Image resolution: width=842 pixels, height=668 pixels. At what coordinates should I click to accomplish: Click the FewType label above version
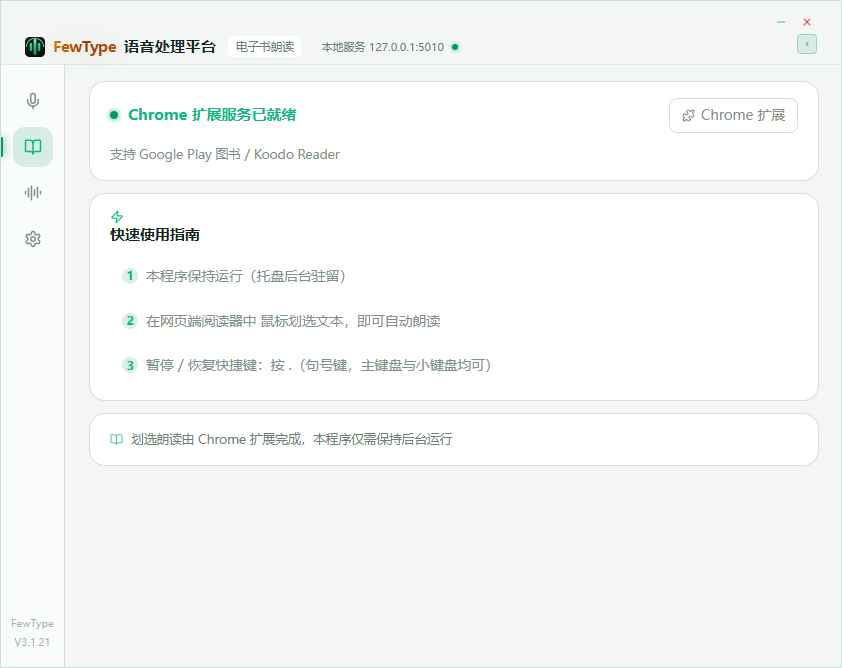pos(32,623)
